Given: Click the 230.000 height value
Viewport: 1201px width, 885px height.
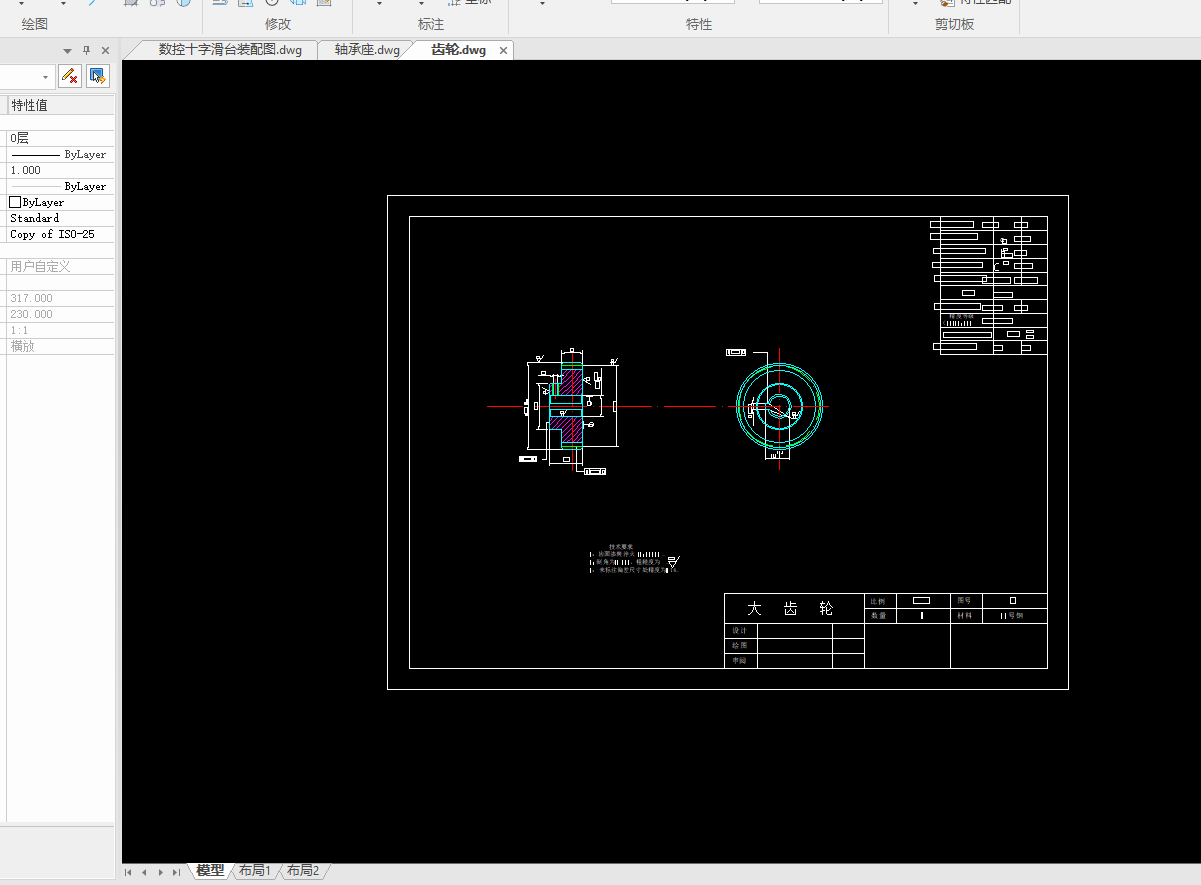Looking at the screenshot, I should pyautogui.click(x=60, y=315).
